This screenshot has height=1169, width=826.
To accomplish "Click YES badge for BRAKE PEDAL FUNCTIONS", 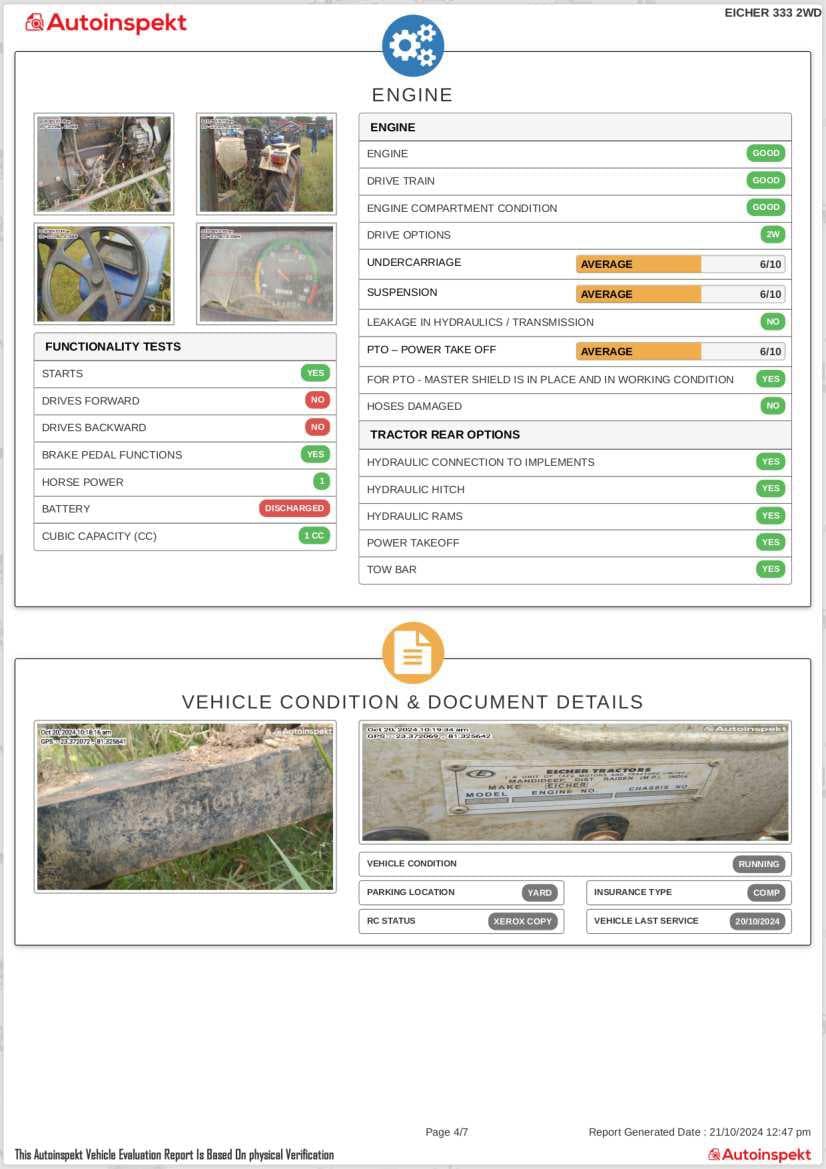I will tap(315, 454).
